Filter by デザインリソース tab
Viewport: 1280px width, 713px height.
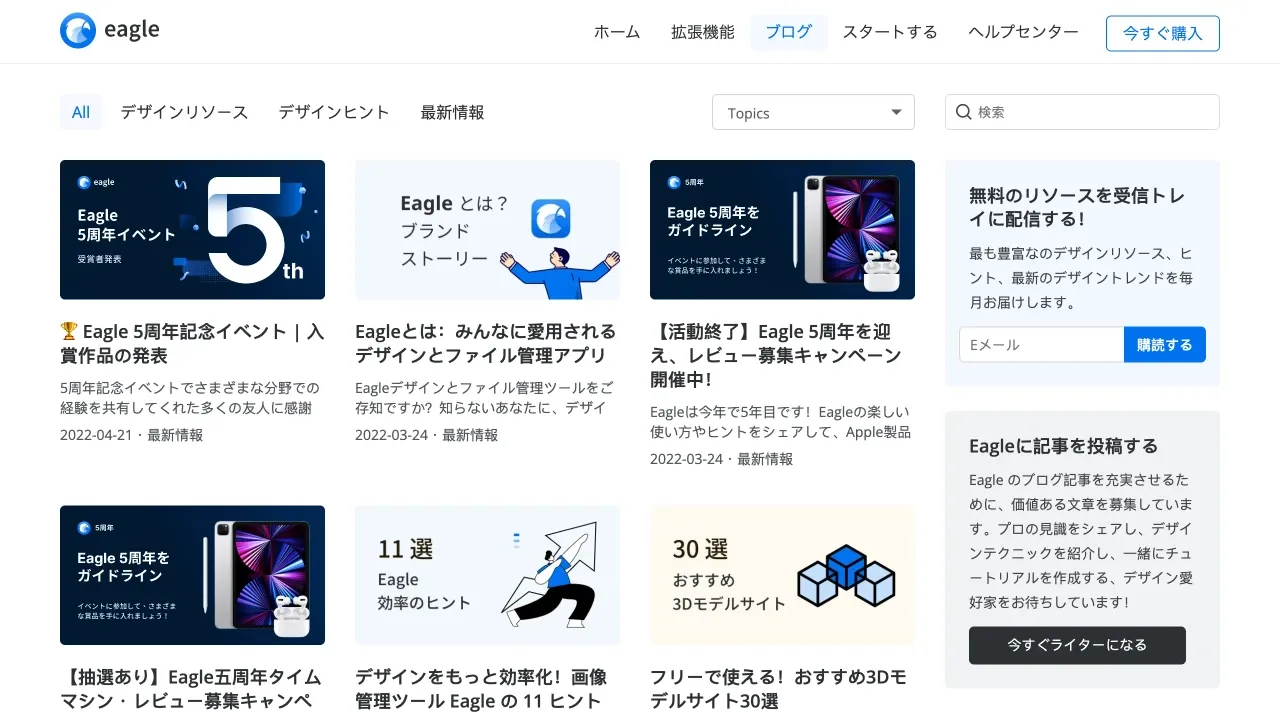(184, 112)
